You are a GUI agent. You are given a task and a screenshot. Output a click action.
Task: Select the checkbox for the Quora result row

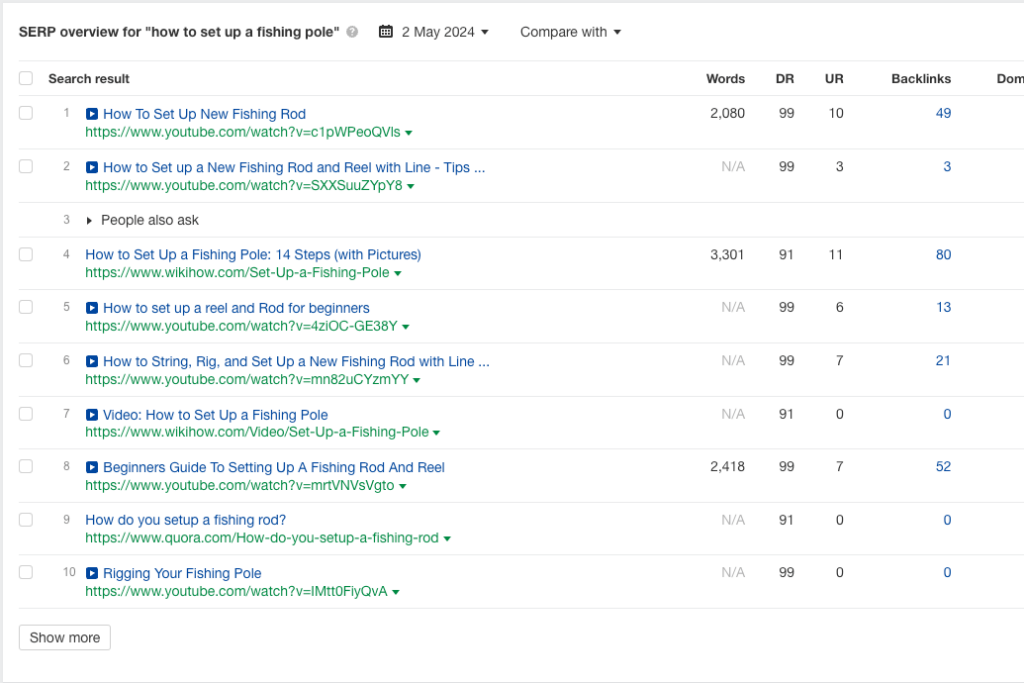[x=26, y=520]
